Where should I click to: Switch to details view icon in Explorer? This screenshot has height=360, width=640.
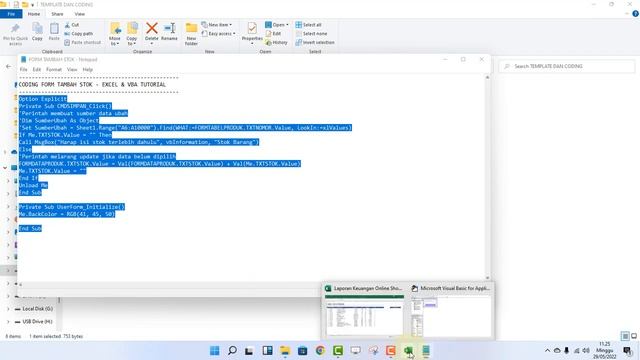(625, 336)
